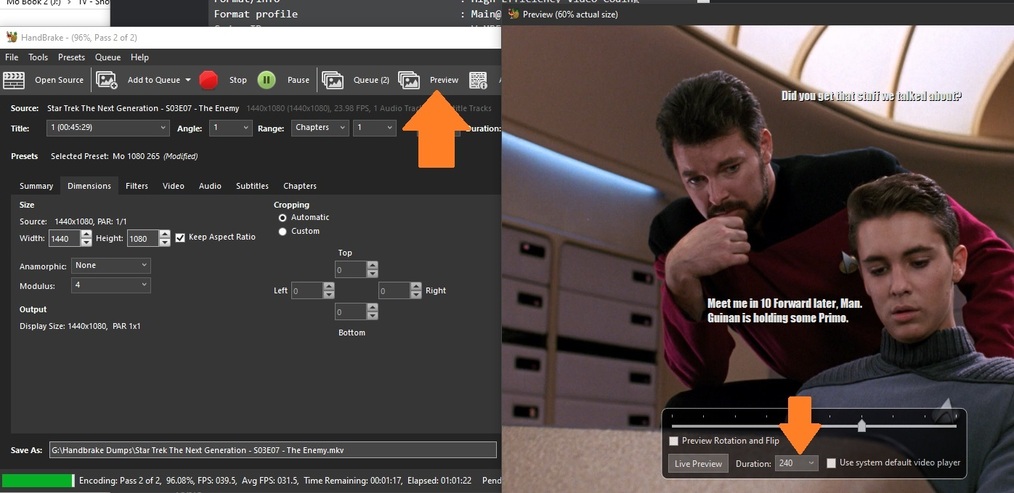Click the green encoding progress bar
This screenshot has width=1014, height=493.
[38, 481]
